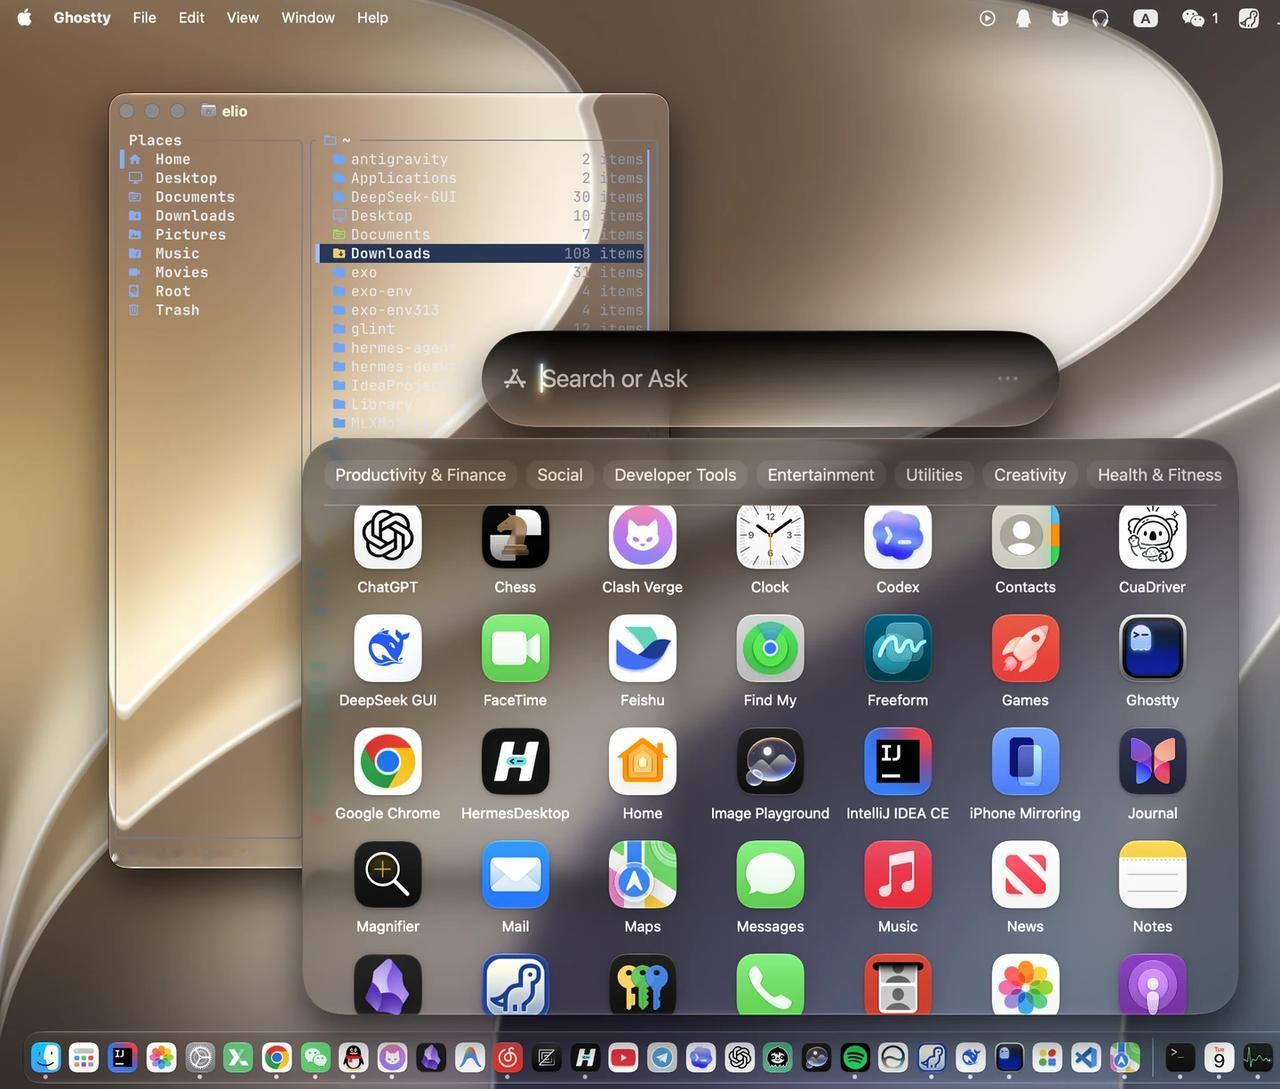Open the Games app
Image resolution: width=1280 pixels, height=1089 pixels.
coord(1025,648)
